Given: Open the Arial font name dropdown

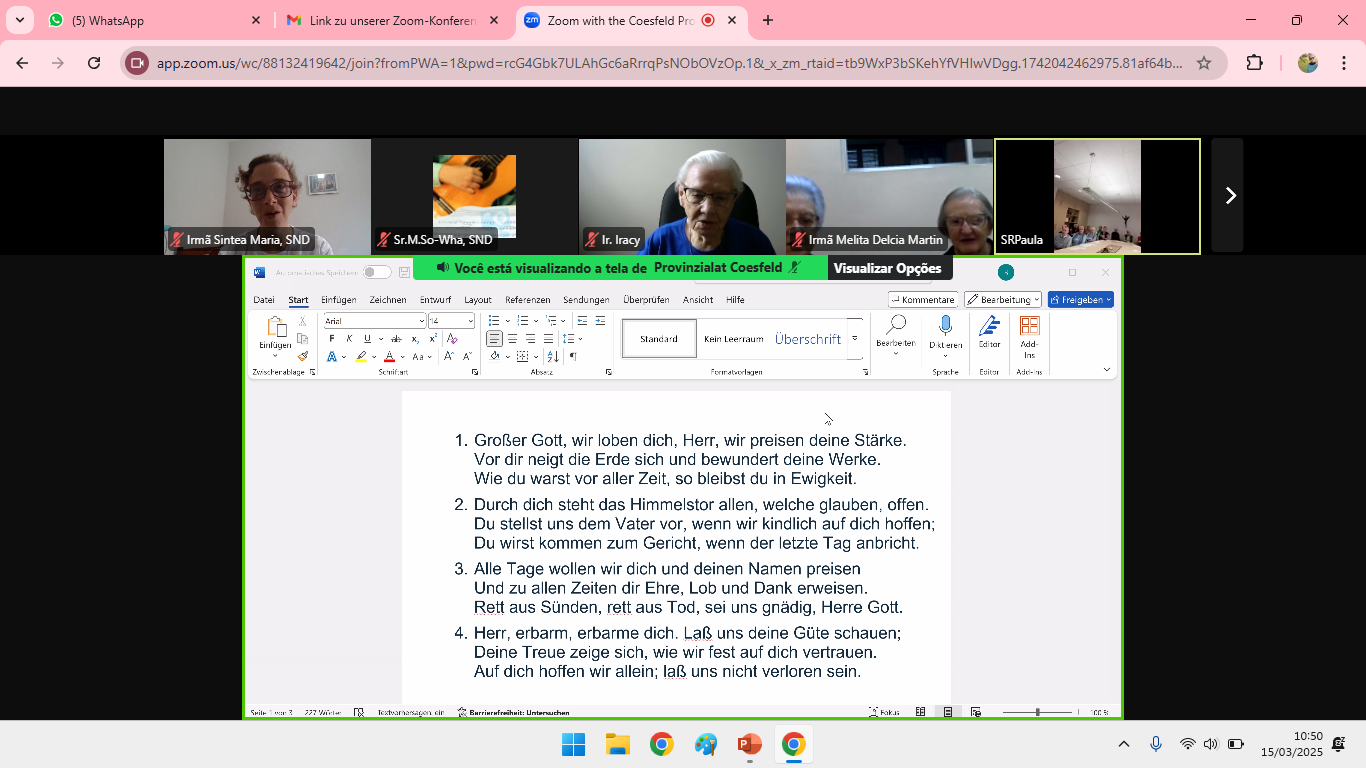Looking at the screenshot, I should 374,321.
